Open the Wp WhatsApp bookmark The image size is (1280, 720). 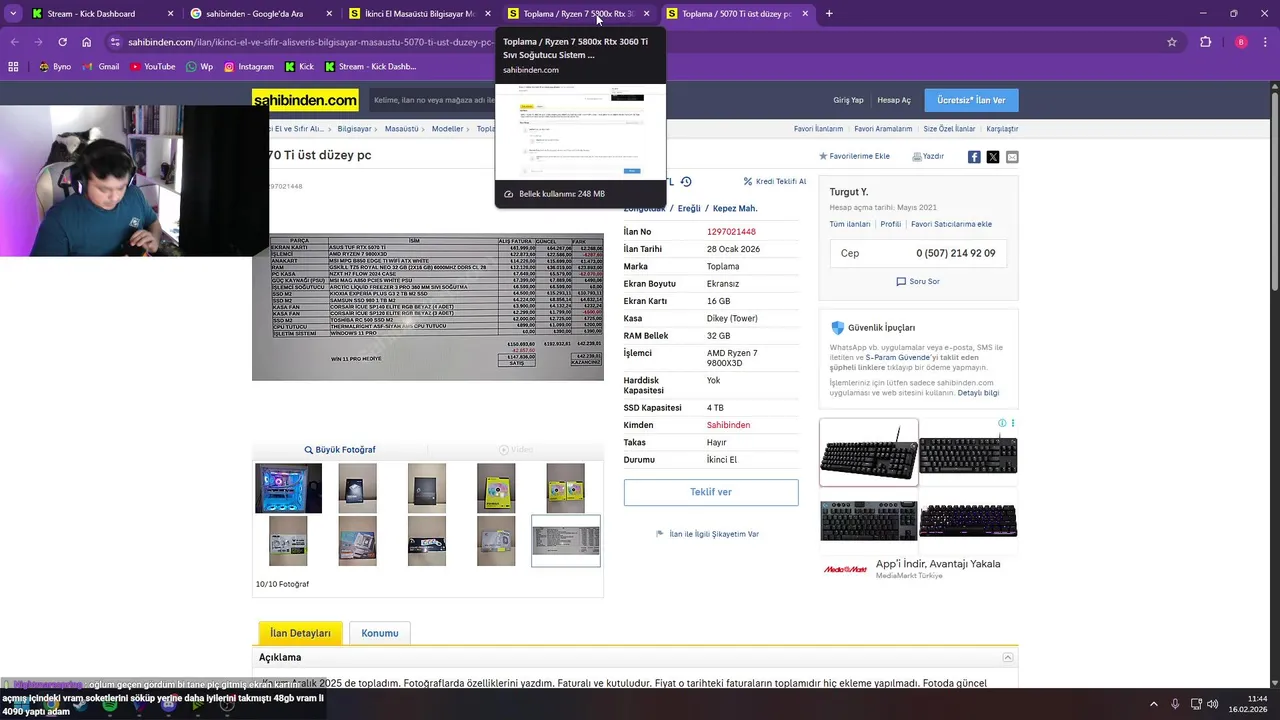click(199, 67)
